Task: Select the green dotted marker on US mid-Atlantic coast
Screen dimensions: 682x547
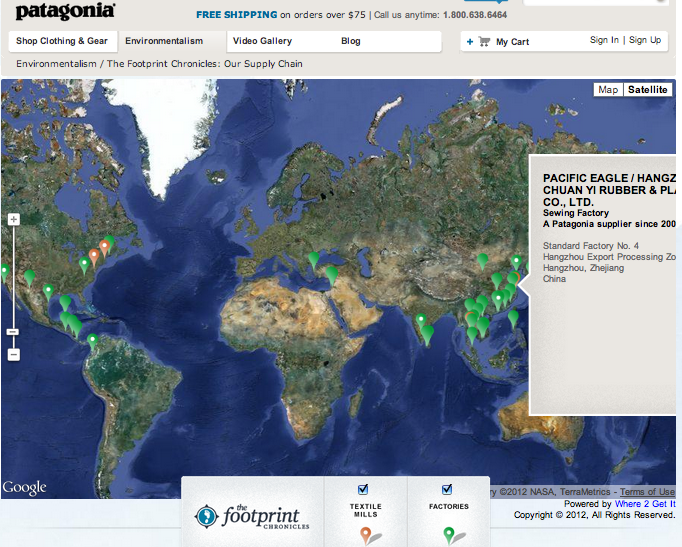Action: coord(84,265)
